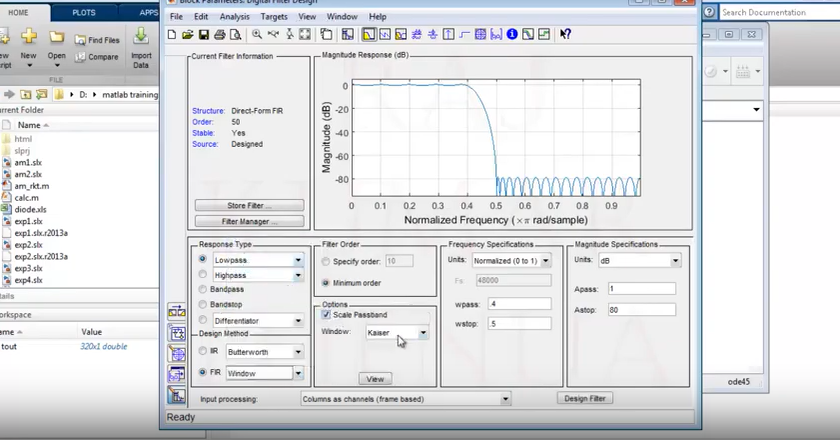Expand the Lowpass type dropdown

(258, 260)
